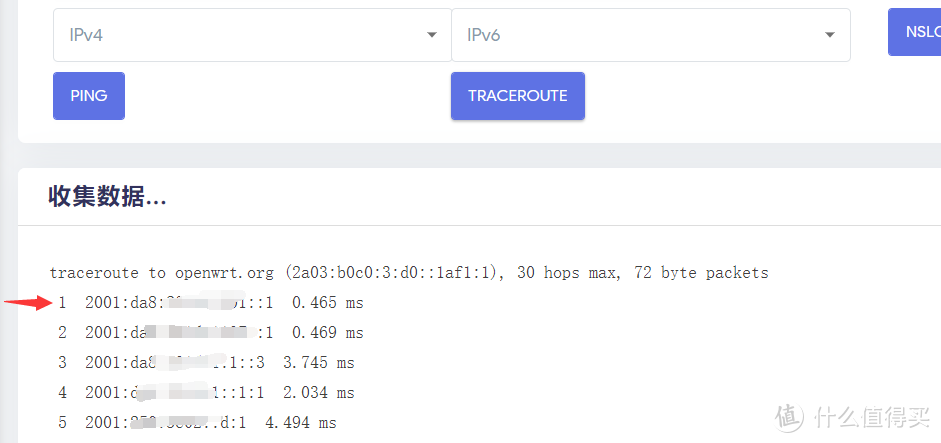941x443 pixels.
Task: Click the 值 watermark logo icon
Action: pyautogui.click(x=790, y=413)
